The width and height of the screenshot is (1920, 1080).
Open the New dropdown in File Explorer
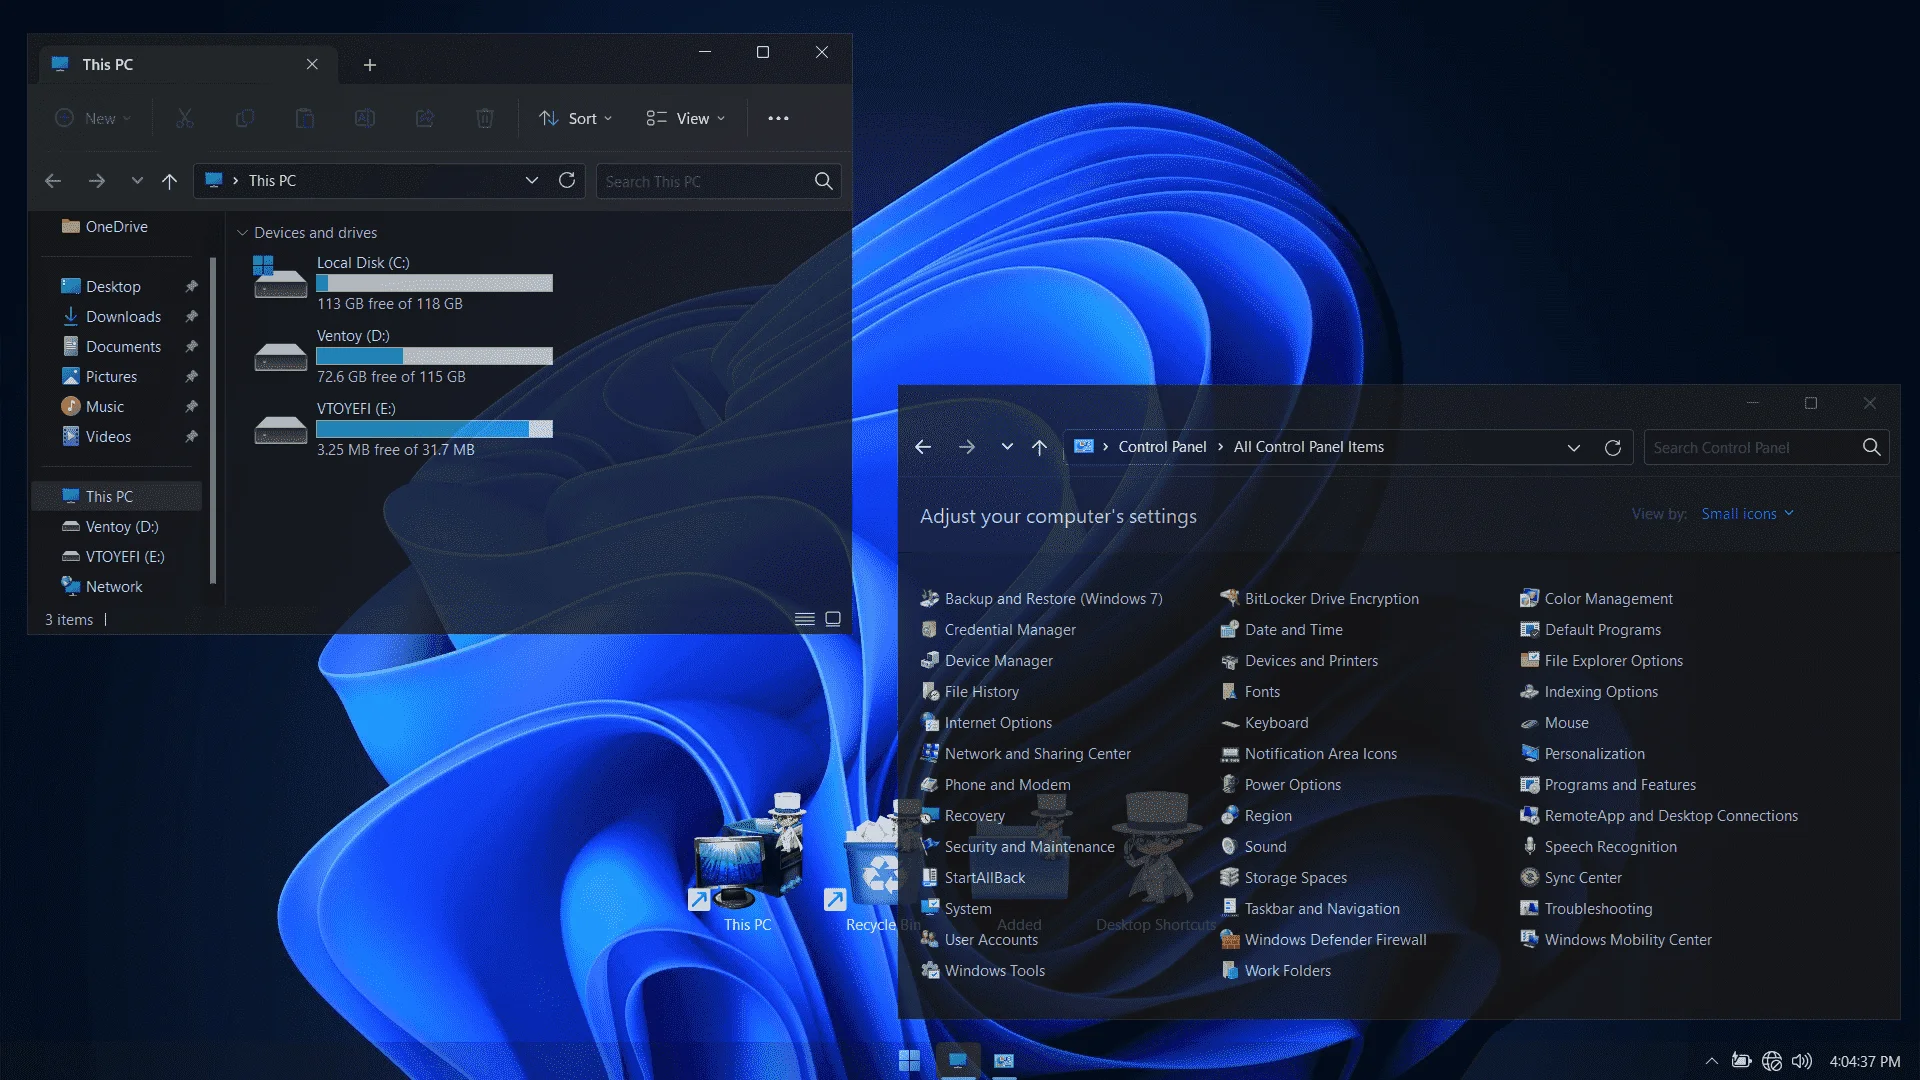pyautogui.click(x=93, y=118)
